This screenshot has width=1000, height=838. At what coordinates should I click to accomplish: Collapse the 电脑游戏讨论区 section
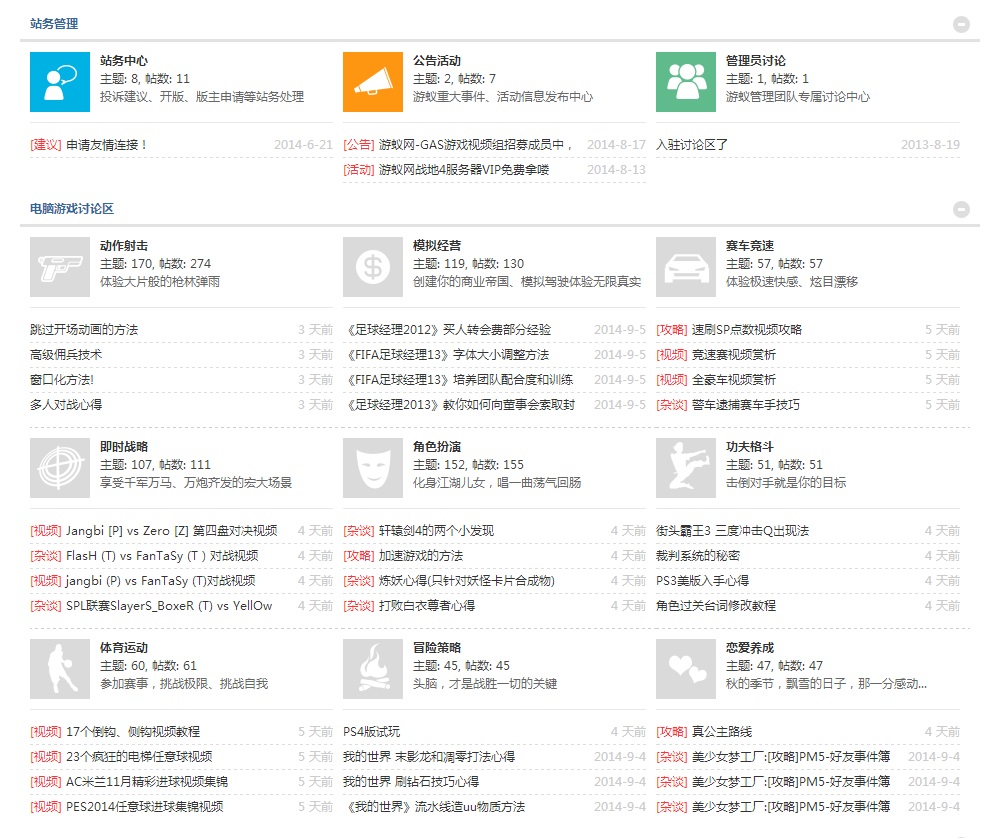click(962, 209)
